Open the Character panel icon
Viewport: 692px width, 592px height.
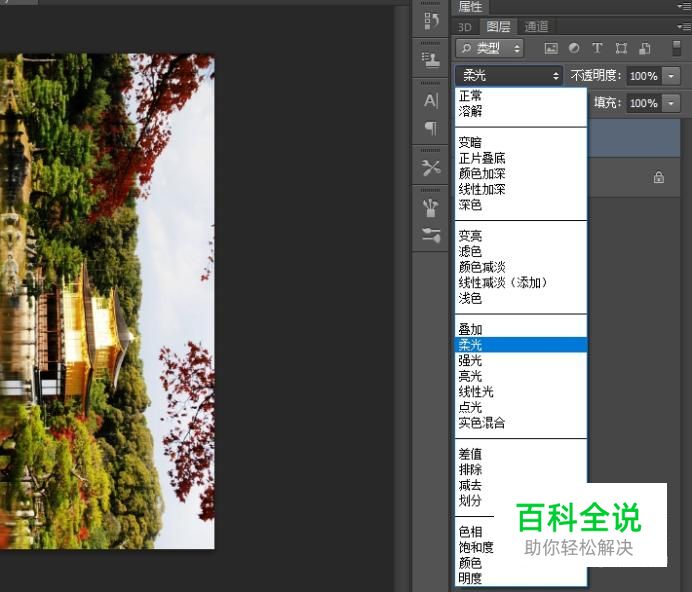(431, 101)
